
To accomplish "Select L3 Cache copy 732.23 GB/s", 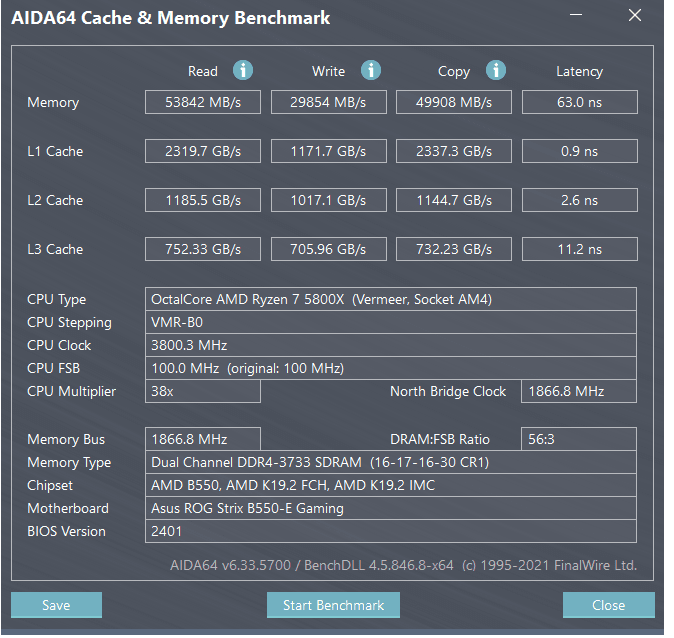I will [454, 249].
